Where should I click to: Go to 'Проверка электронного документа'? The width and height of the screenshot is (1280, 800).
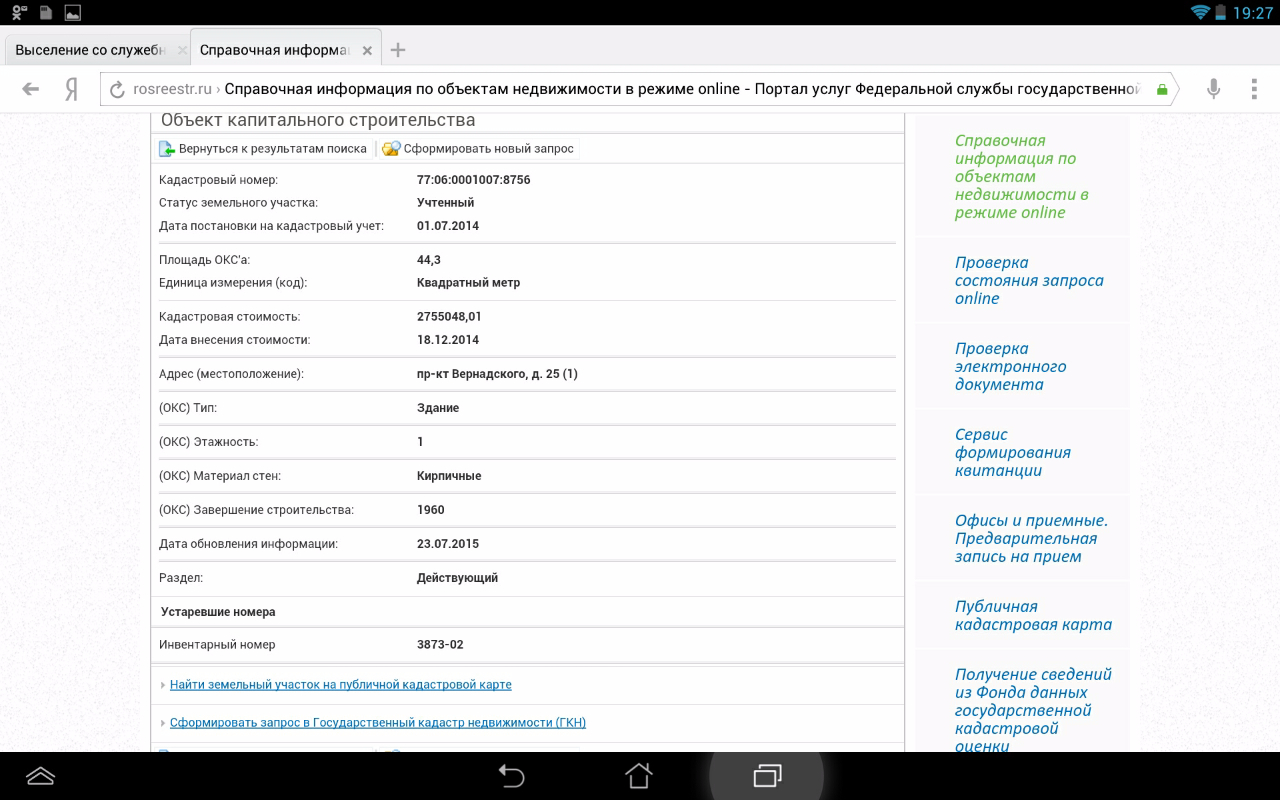coord(1010,366)
